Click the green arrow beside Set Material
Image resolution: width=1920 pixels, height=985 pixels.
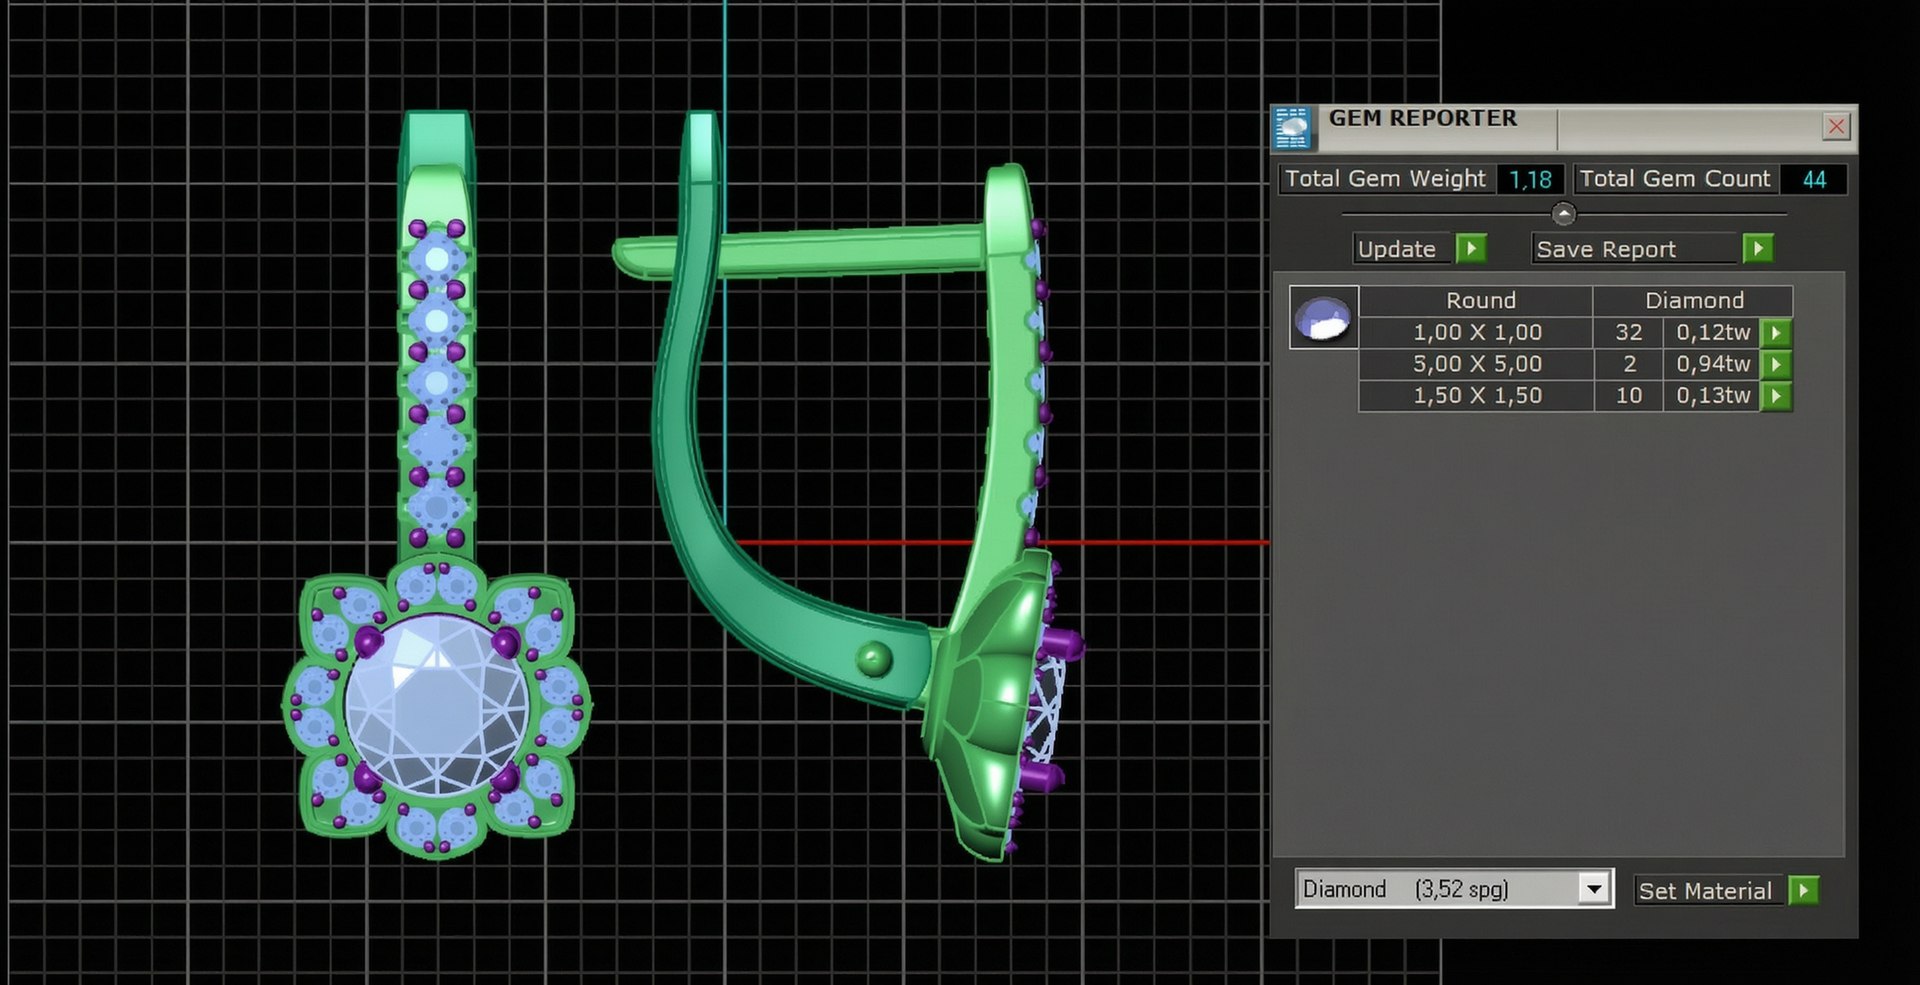(x=1803, y=890)
